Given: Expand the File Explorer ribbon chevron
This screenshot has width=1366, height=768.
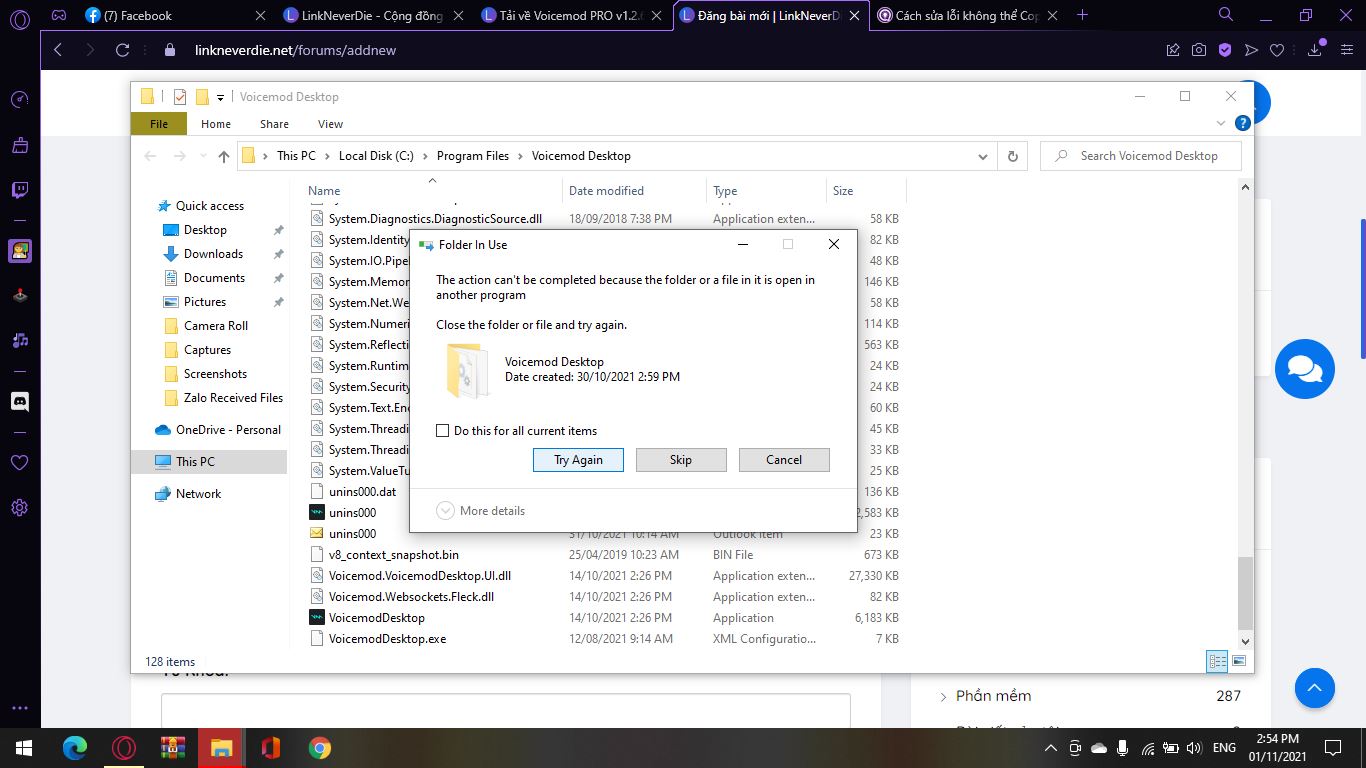Looking at the screenshot, I should click(x=1220, y=122).
